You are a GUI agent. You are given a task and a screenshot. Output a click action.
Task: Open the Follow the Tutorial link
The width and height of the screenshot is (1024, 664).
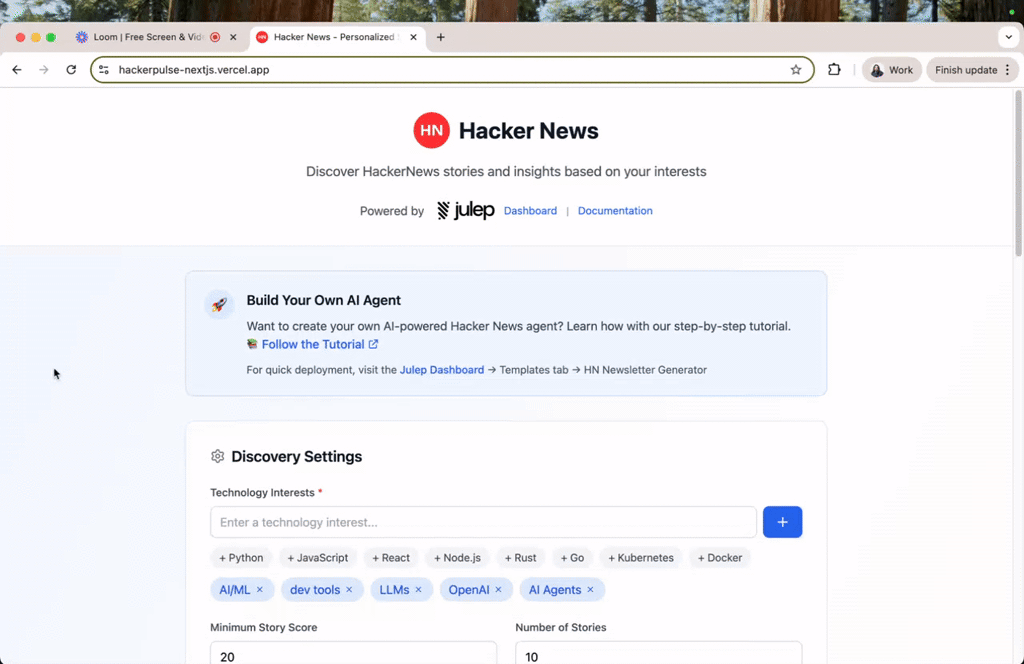click(313, 344)
